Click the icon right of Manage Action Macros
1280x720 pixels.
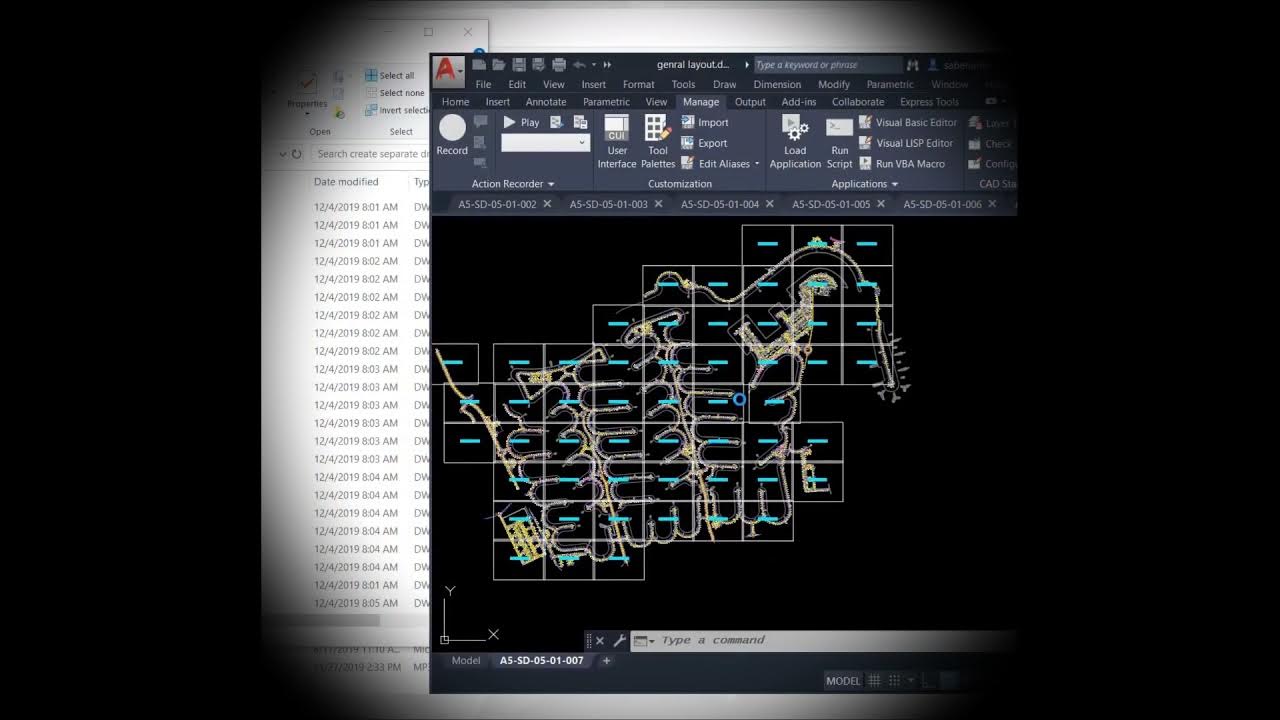coord(580,122)
